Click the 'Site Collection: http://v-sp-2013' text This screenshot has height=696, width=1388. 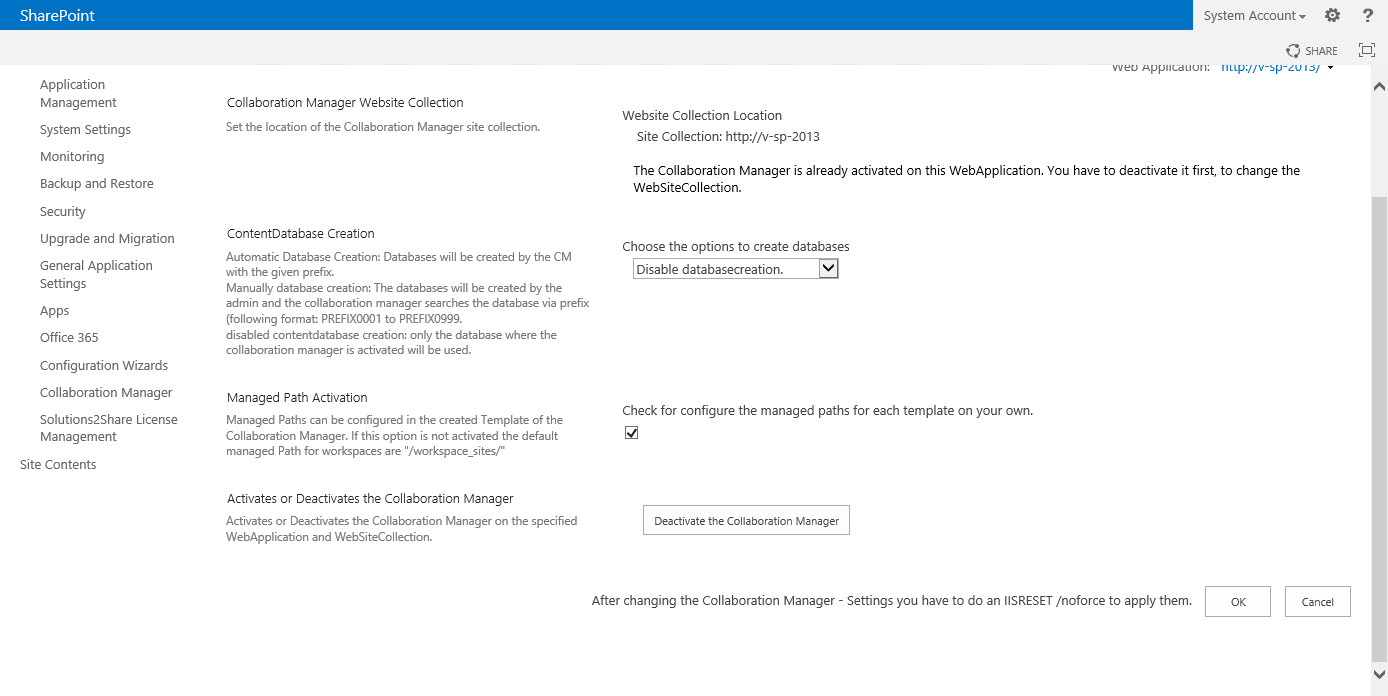pos(728,137)
